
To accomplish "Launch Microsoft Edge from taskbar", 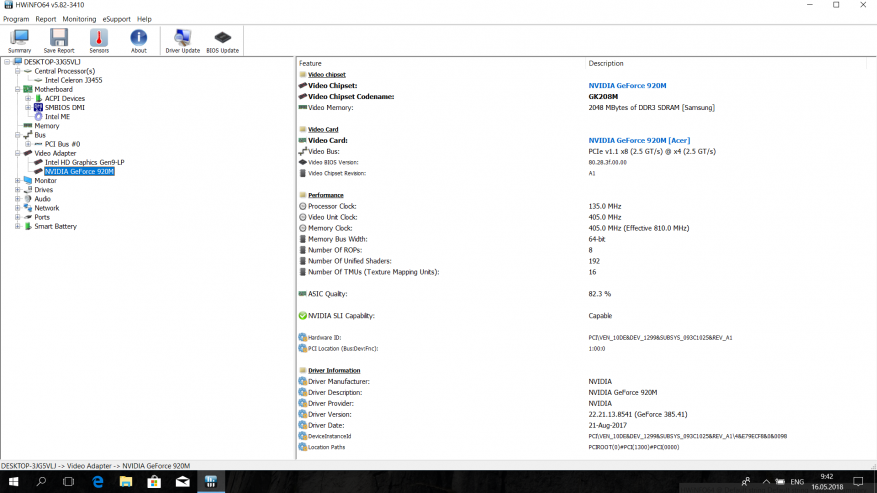I will pos(98,481).
